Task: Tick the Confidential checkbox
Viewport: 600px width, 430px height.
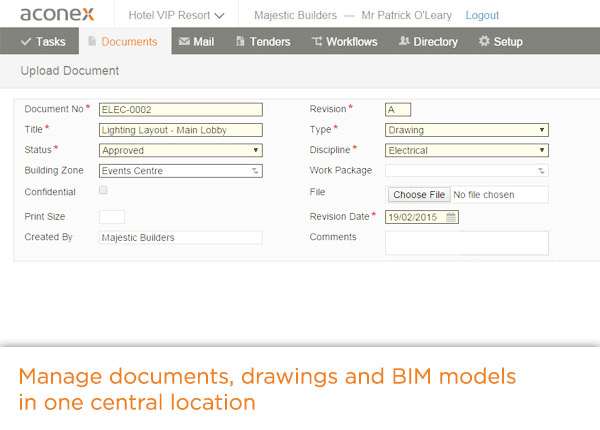Action: click(x=104, y=190)
